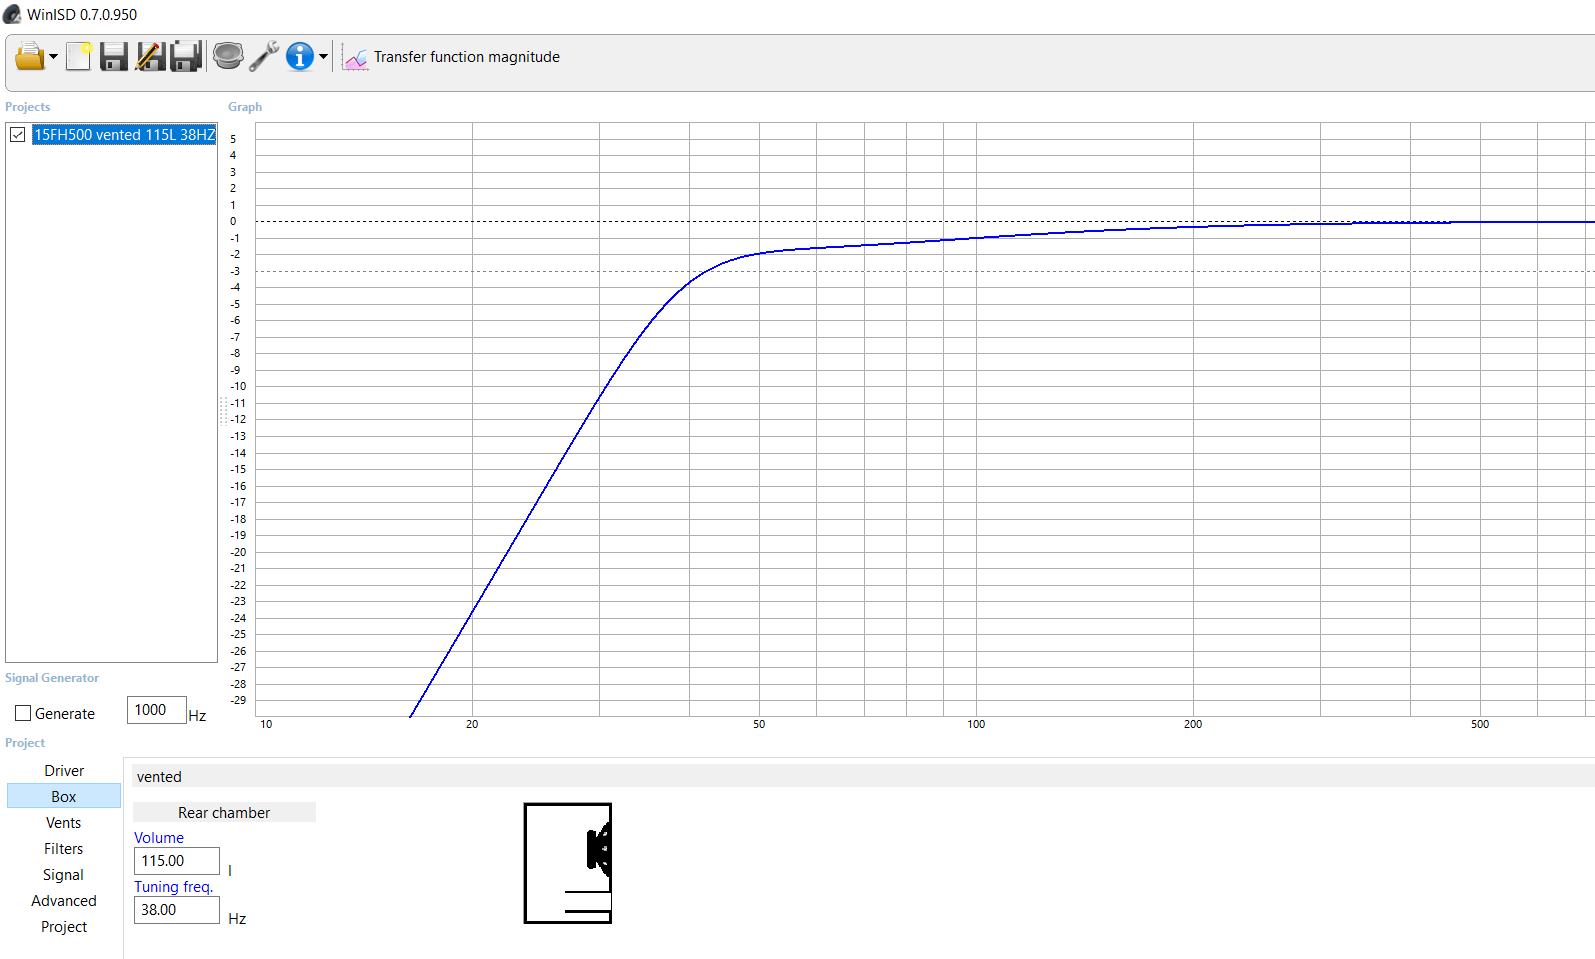Screen dimensions: 1595x959
Task: Click the Volume unit letter l
Action: coord(230,870)
